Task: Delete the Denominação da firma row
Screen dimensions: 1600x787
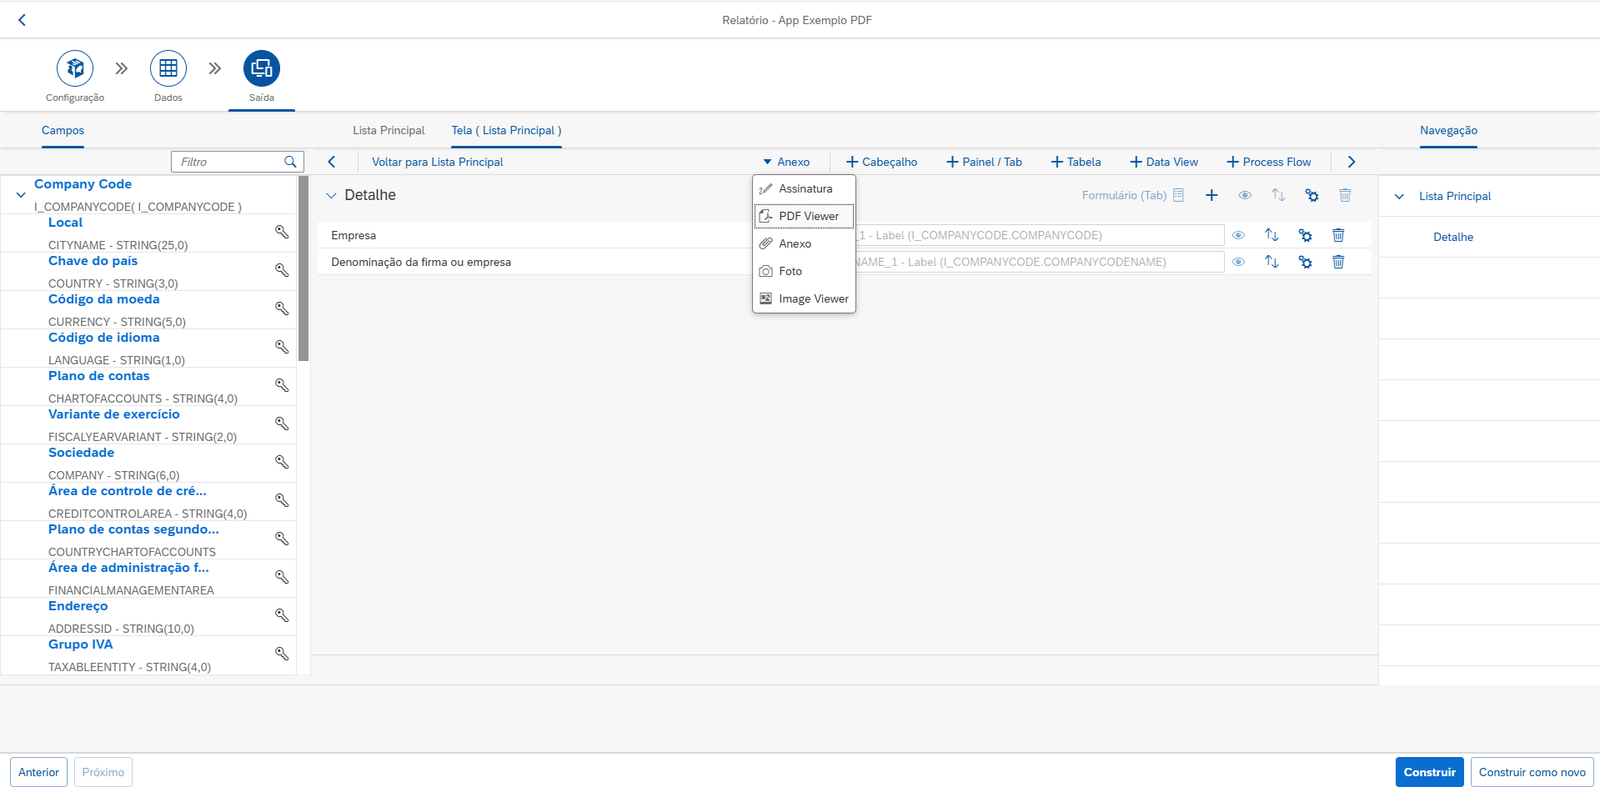Action: (x=1338, y=262)
